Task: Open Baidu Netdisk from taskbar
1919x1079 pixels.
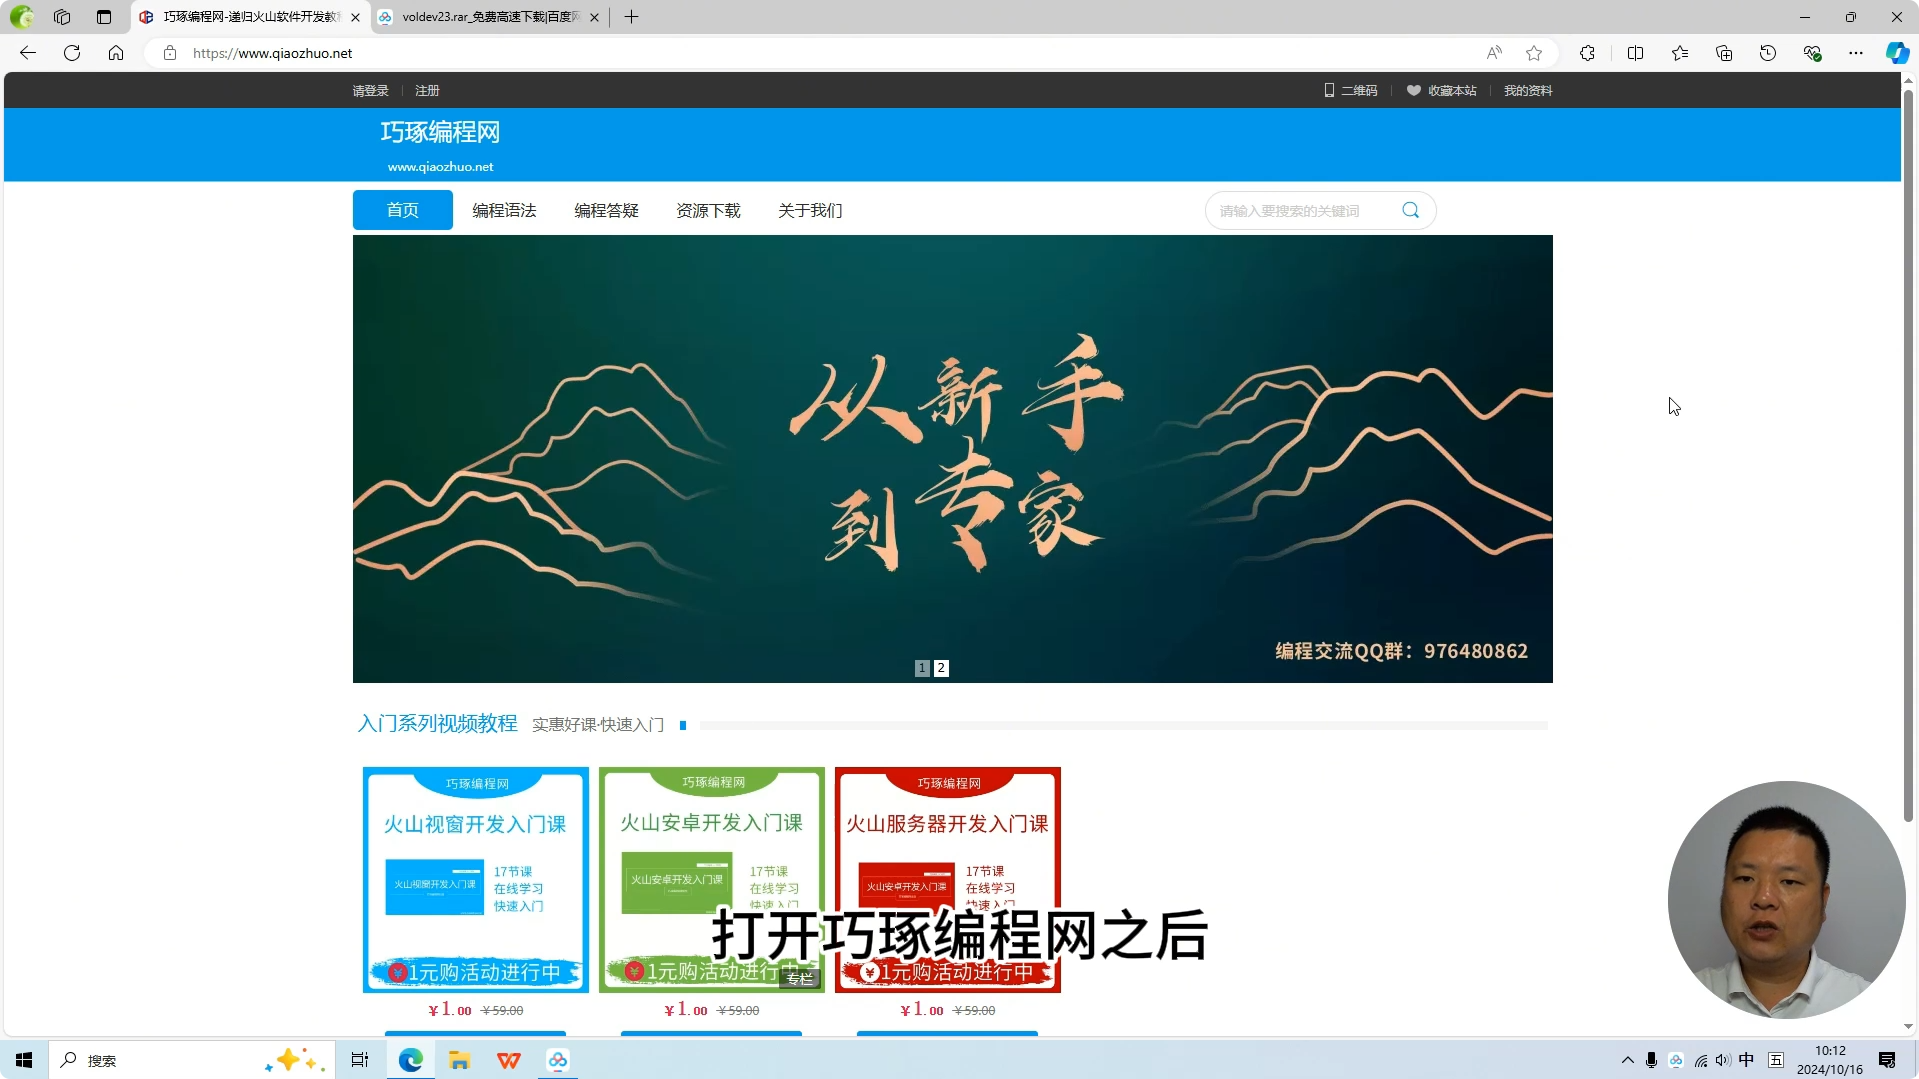Action: point(558,1060)
